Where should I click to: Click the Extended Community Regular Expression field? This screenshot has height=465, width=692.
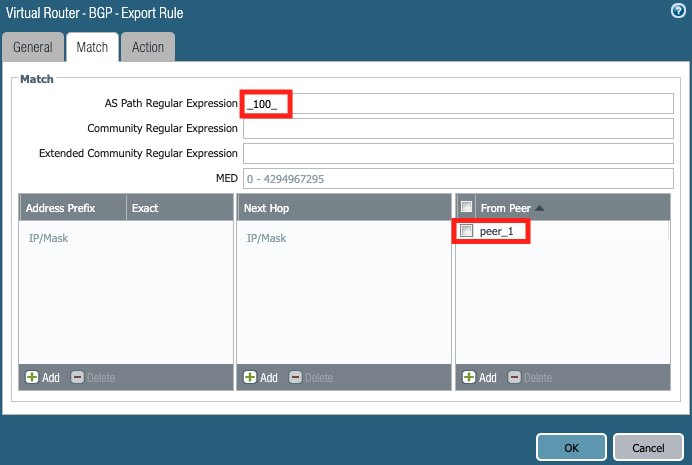click(458, 154)
